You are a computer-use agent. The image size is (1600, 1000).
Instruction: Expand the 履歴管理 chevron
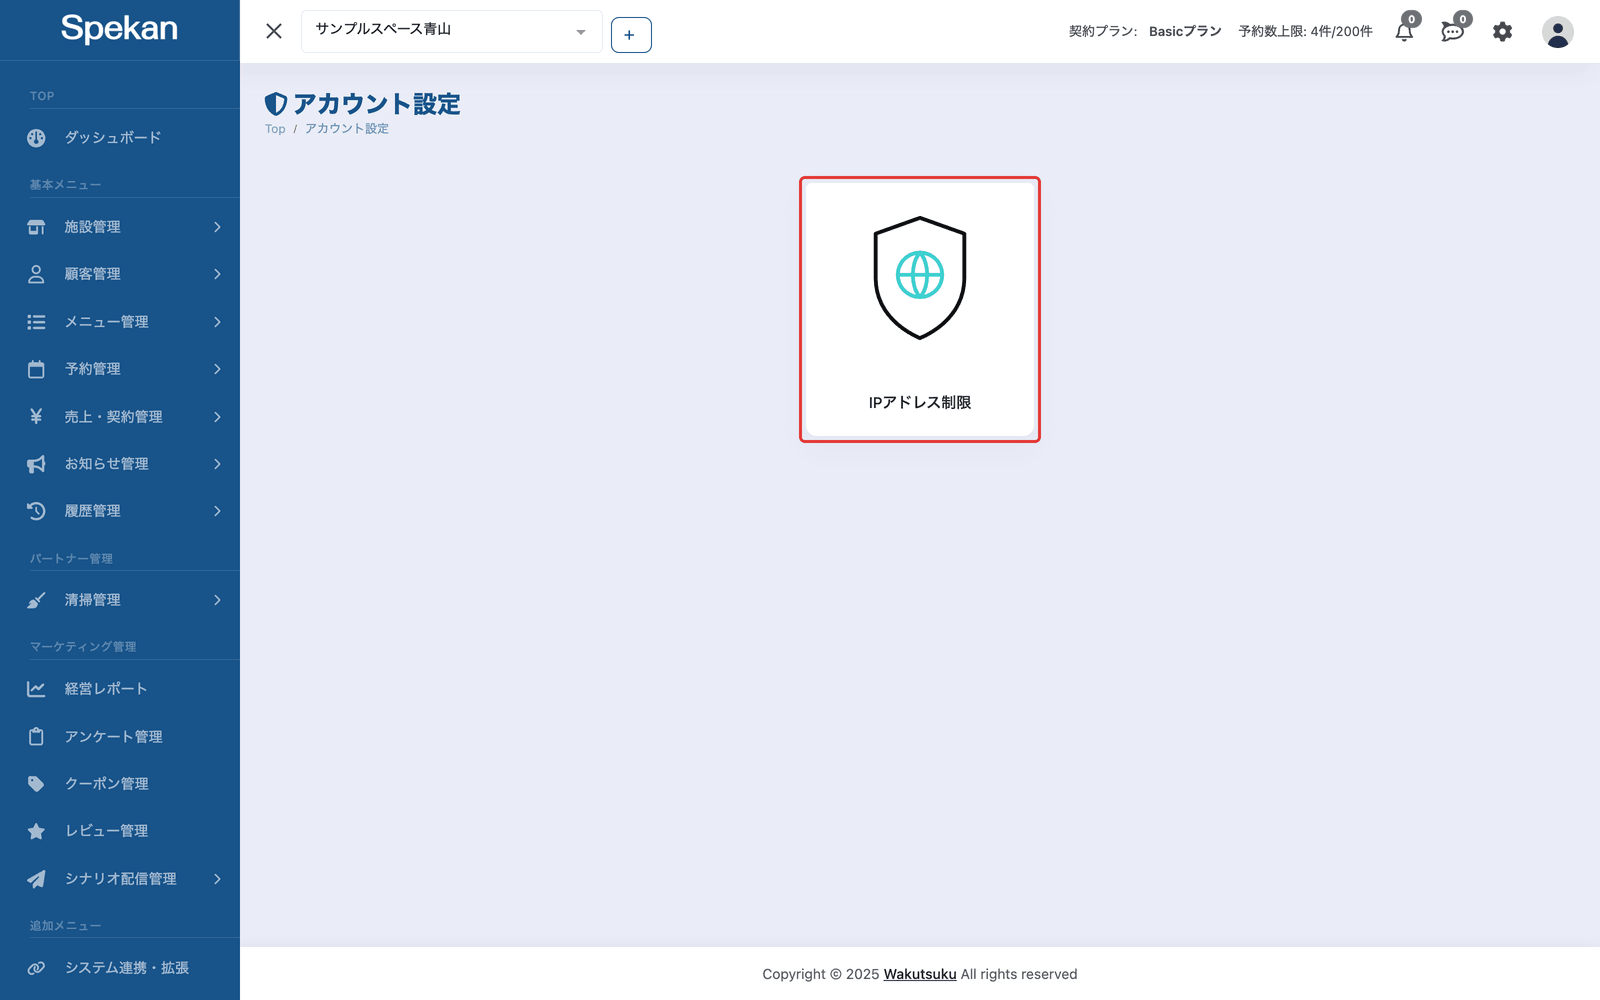(217, 511)
